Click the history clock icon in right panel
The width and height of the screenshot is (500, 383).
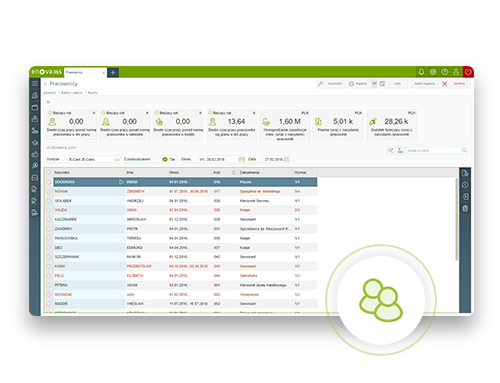465,185
